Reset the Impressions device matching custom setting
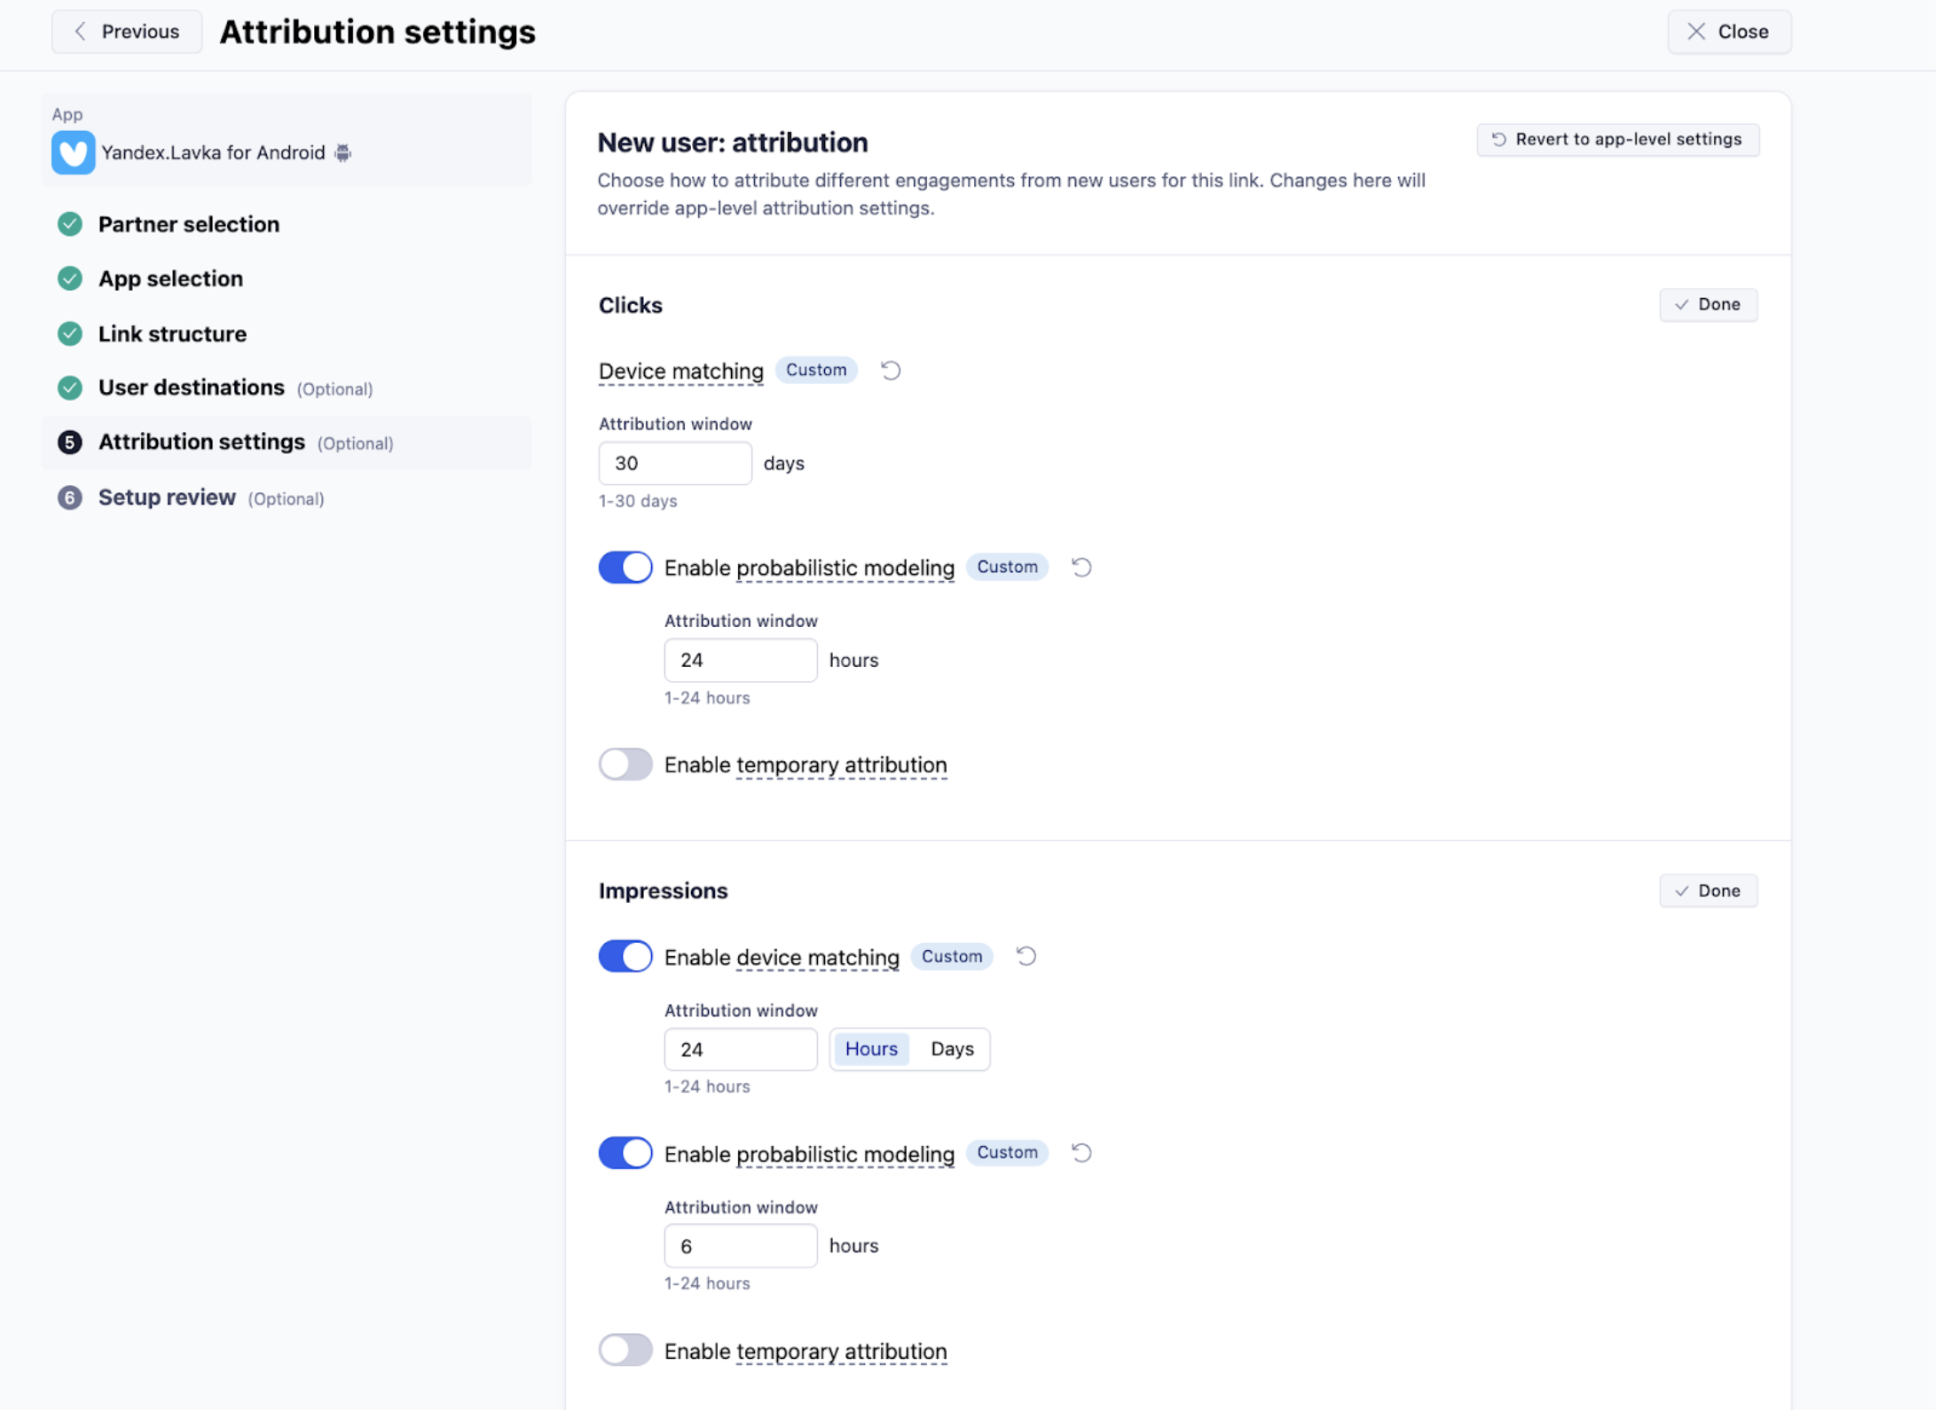The image size is (1936, 1410). click(1026, 957)
